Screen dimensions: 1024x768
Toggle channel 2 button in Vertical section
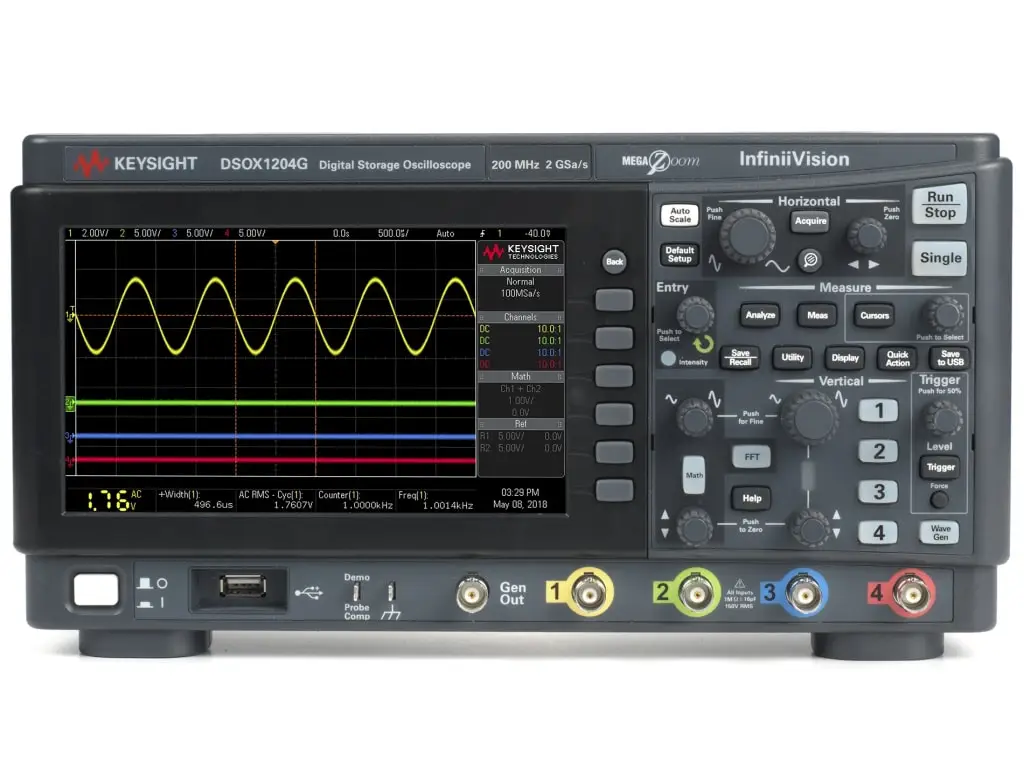pyautogui.click(x=878, y=451)
